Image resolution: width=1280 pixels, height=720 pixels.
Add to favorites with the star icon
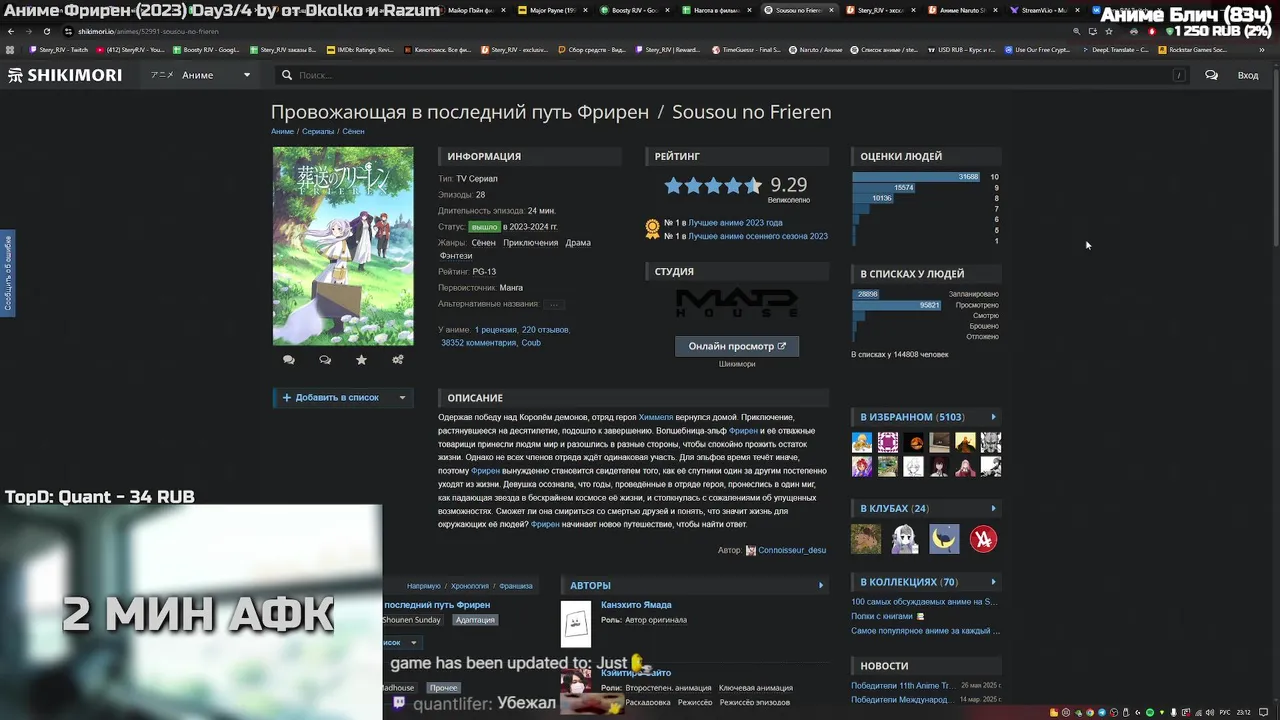click(361, 360)
